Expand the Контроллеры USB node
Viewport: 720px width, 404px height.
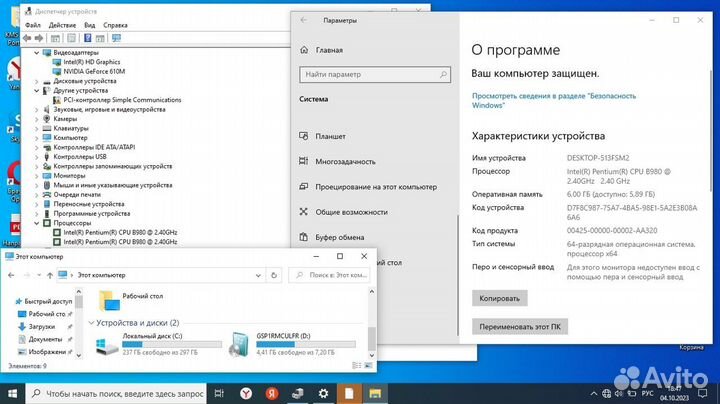[x=37, y=157]
